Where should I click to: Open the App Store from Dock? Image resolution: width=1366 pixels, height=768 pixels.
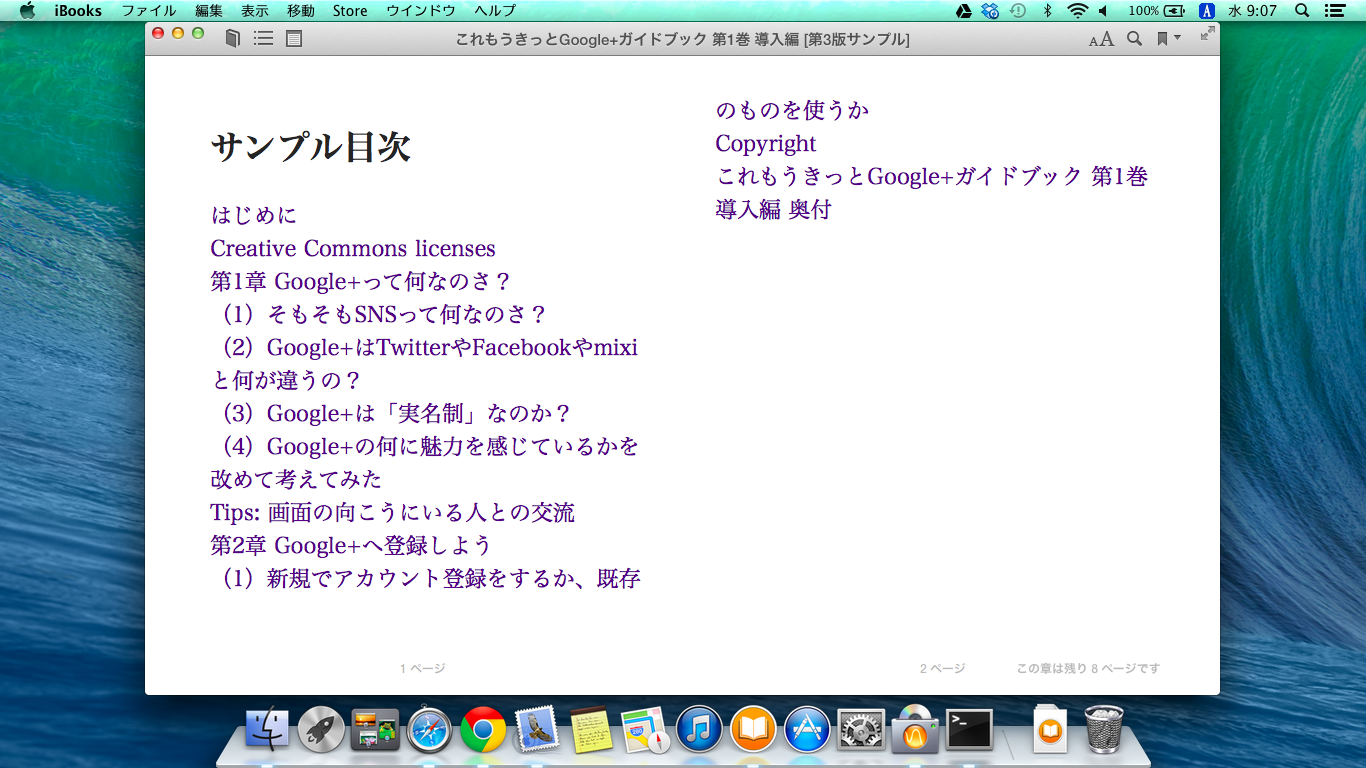pyautogui.click(x=807, y=730)
